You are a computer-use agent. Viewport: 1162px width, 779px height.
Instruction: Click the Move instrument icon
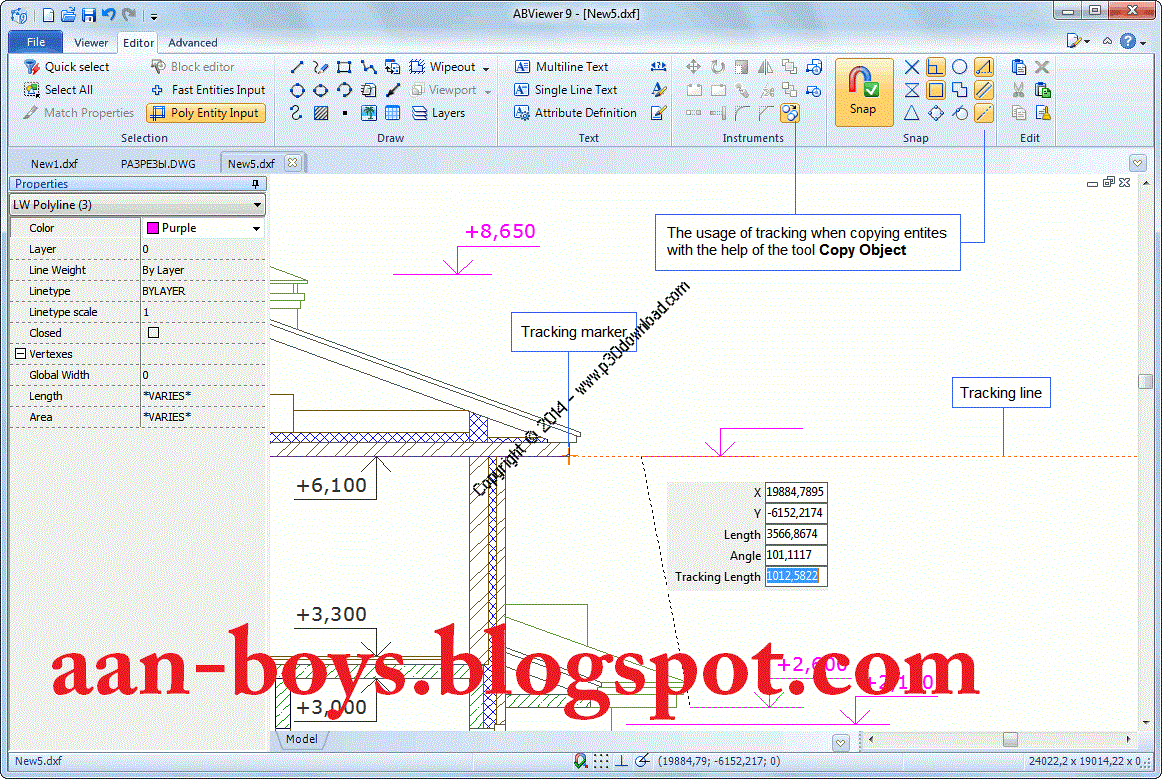tap(694, 67)
